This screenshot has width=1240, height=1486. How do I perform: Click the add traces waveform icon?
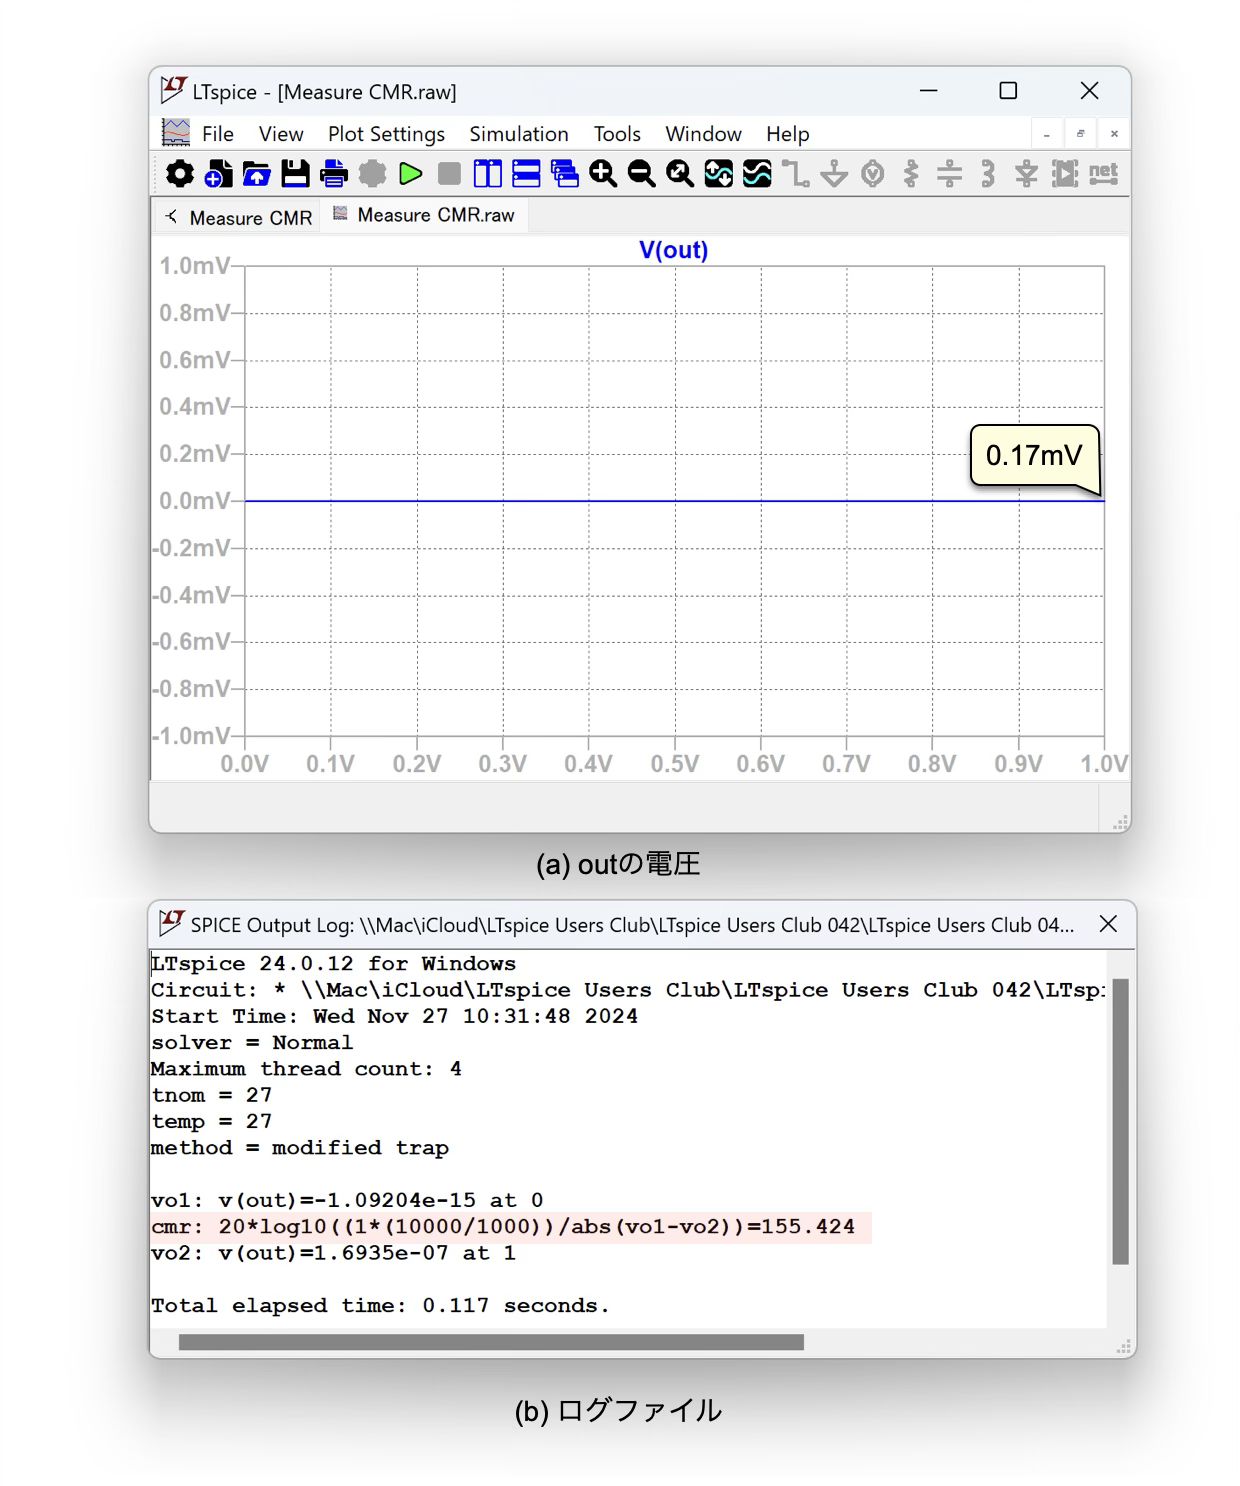click(757, 174)
